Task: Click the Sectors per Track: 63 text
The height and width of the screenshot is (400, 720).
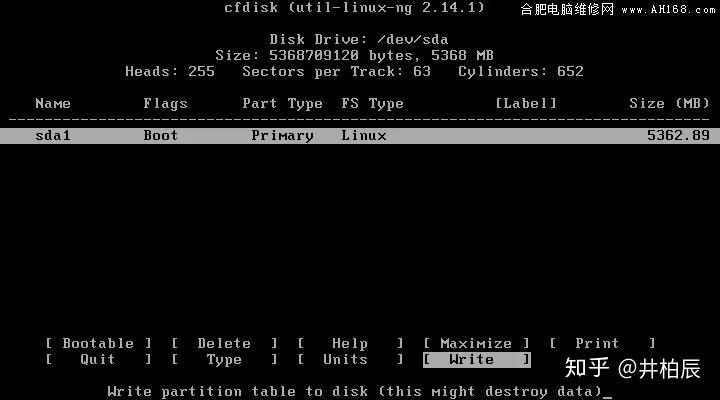Action: click(x=337, y=71)
